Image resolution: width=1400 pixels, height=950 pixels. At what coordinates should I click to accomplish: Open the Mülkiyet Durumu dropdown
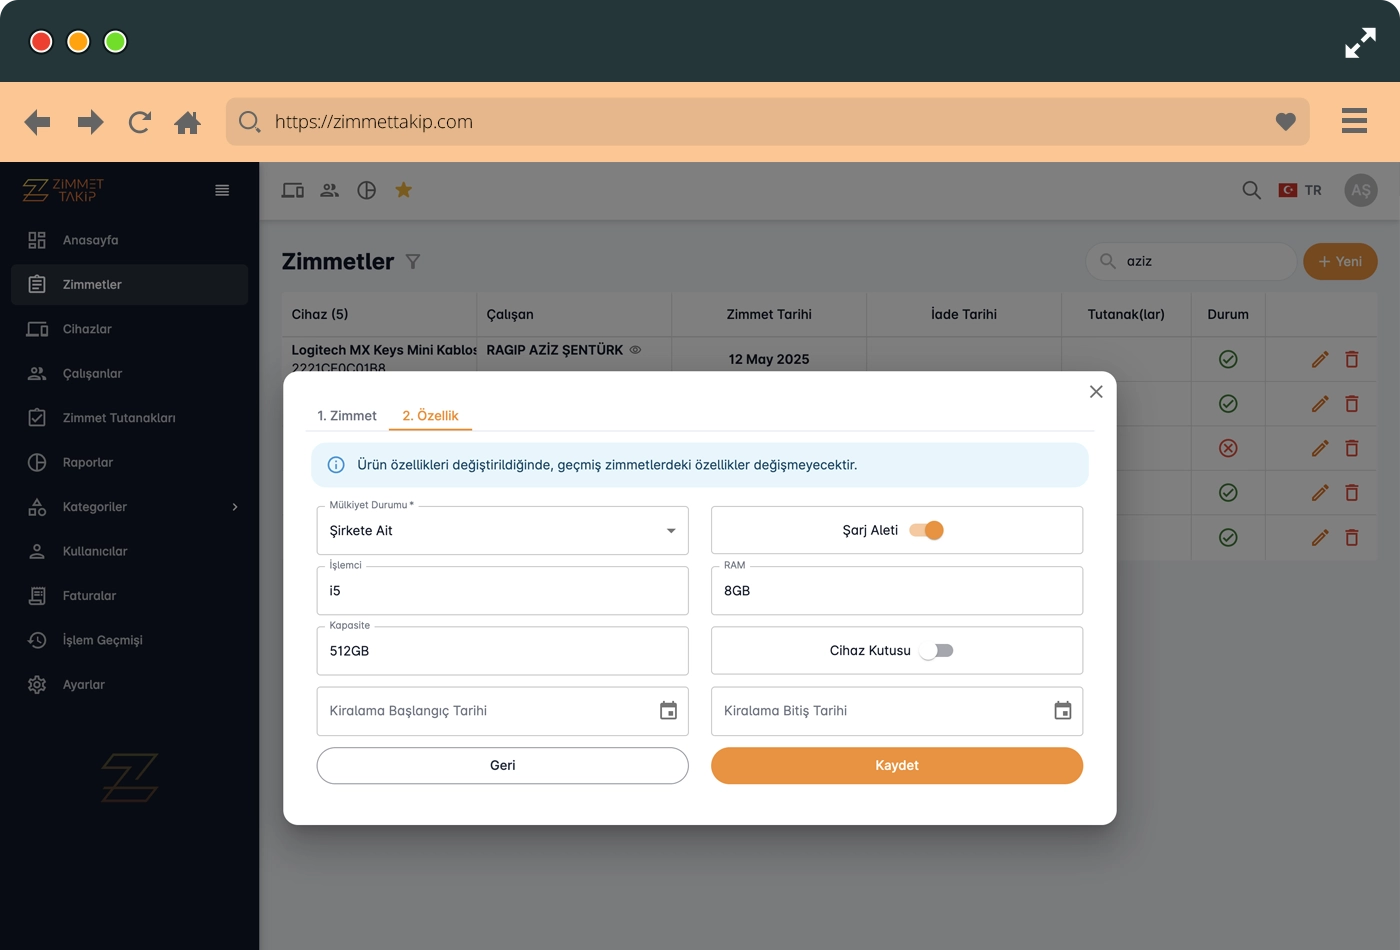pyautogui.click(x=503, y=531)
